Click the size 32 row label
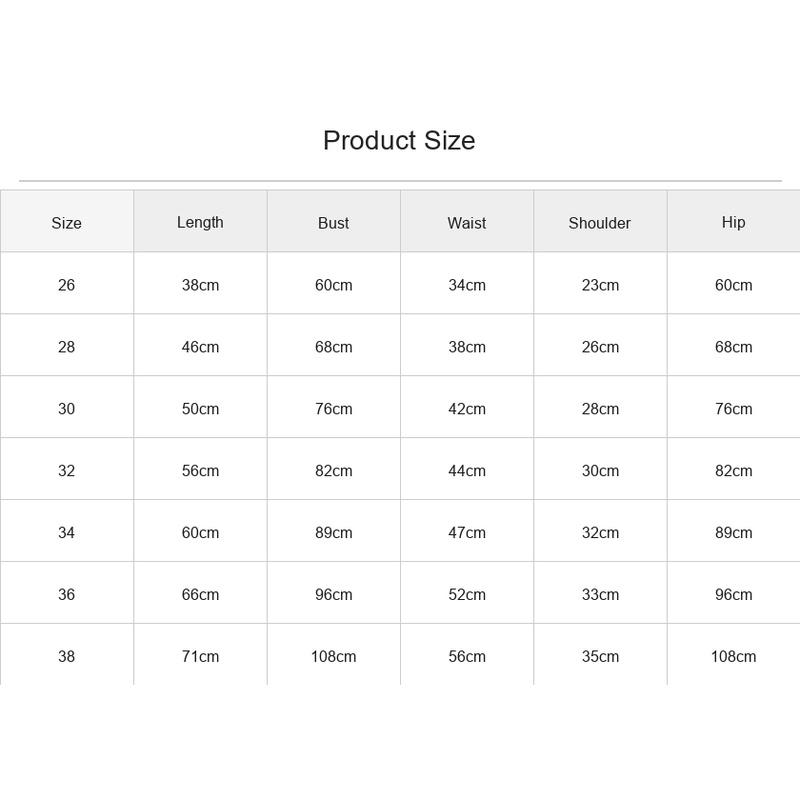This screenshot has height=800, width=800. 66,470
